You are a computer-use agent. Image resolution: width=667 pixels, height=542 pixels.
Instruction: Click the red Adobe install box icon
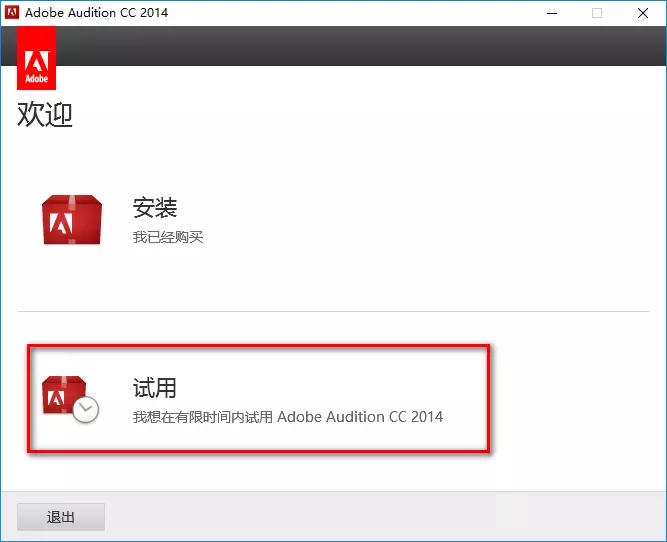72,220
